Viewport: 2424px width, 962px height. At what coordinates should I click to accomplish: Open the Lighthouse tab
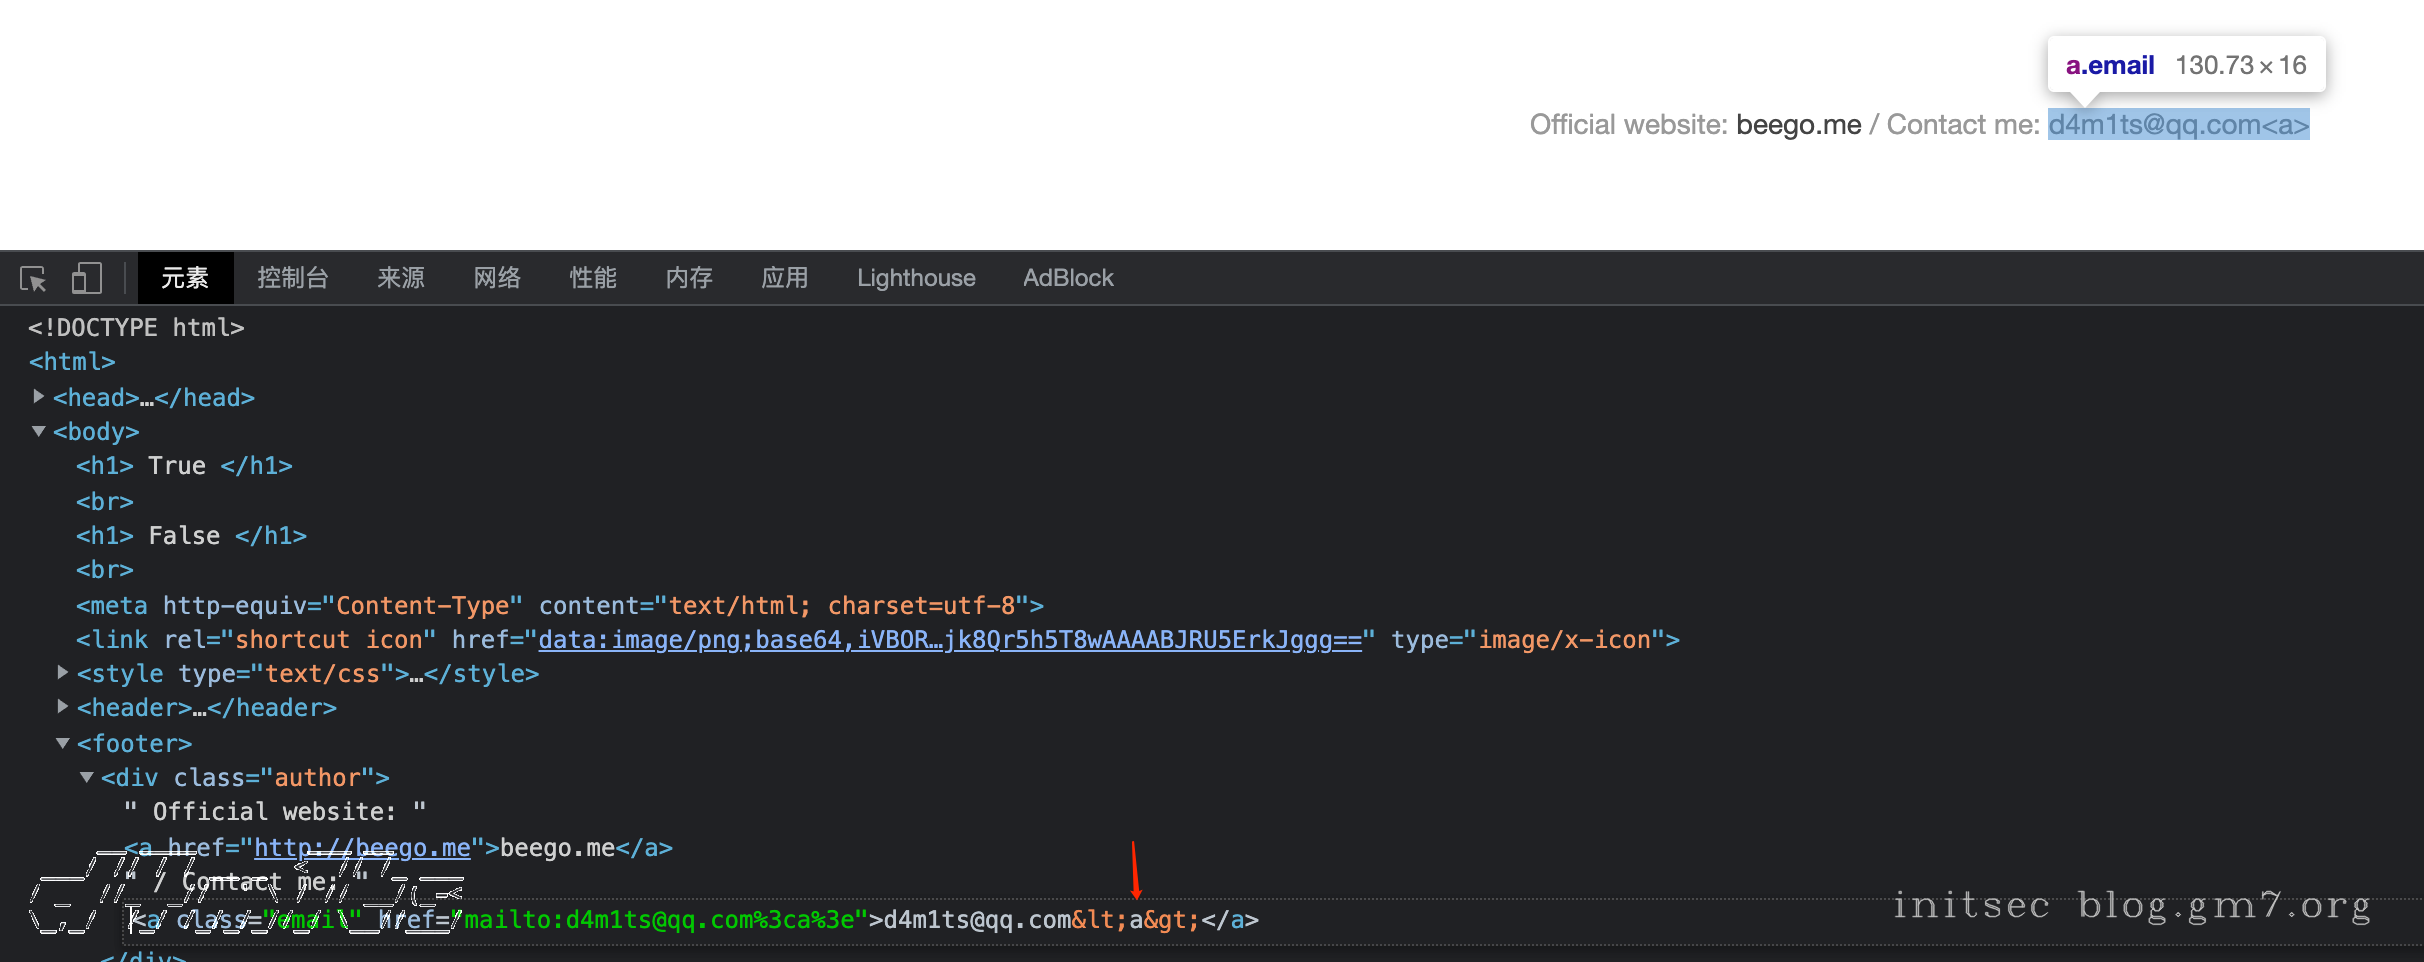point(915,278)
